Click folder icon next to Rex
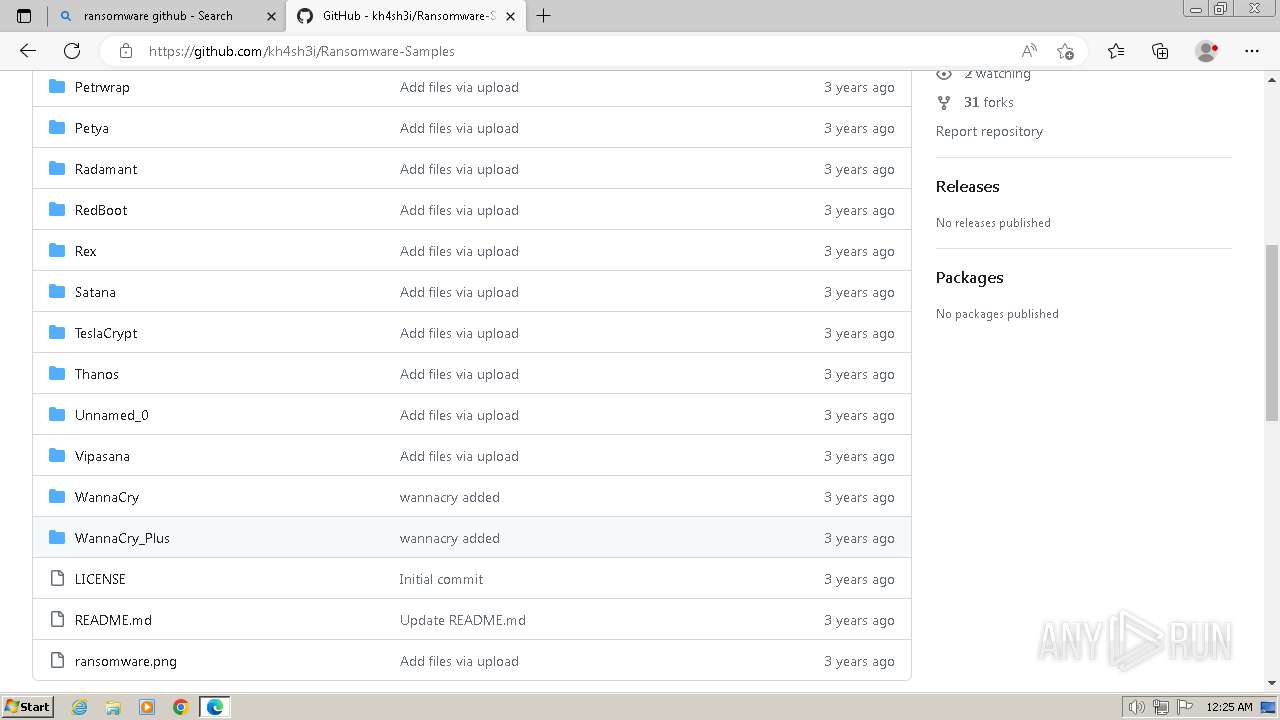Screen dimensions: 1280x720 tap(57, 251)
